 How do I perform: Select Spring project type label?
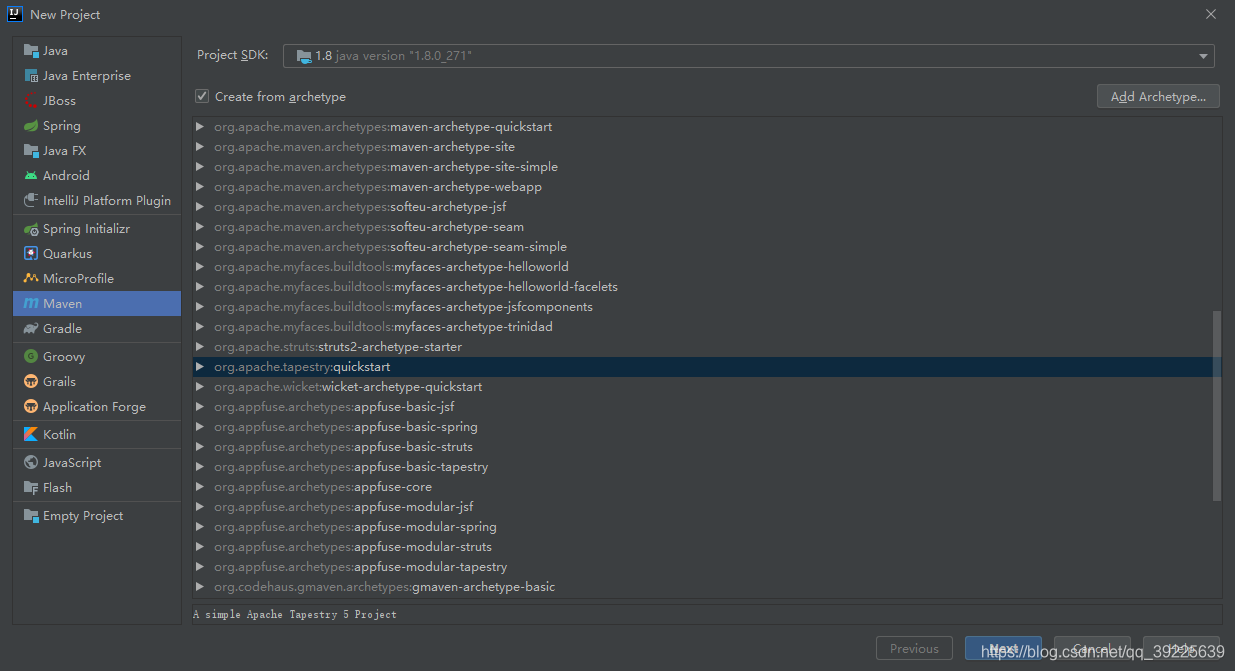[x=62, y=126]
